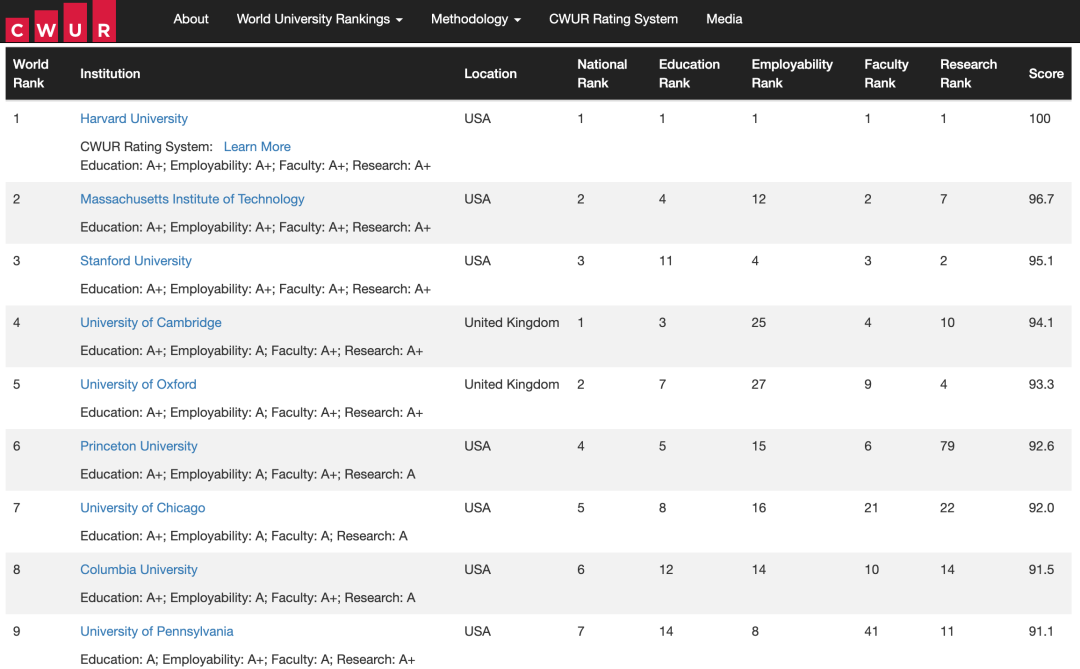Click Oxford's employability rank 27
The image size is (1080, 669).
coord(758,384)
